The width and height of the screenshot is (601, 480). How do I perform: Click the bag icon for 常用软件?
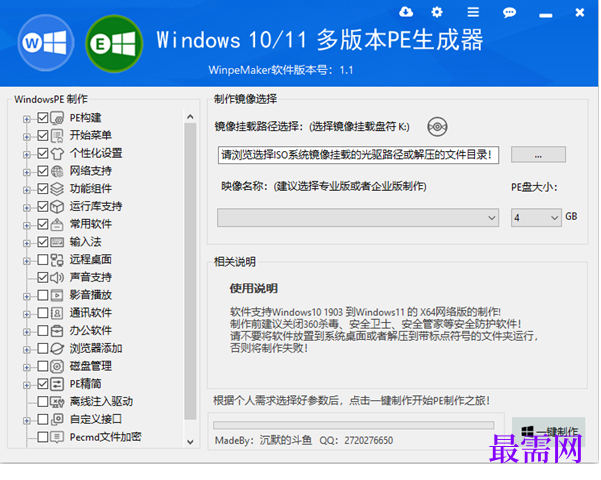pos(57,224)
